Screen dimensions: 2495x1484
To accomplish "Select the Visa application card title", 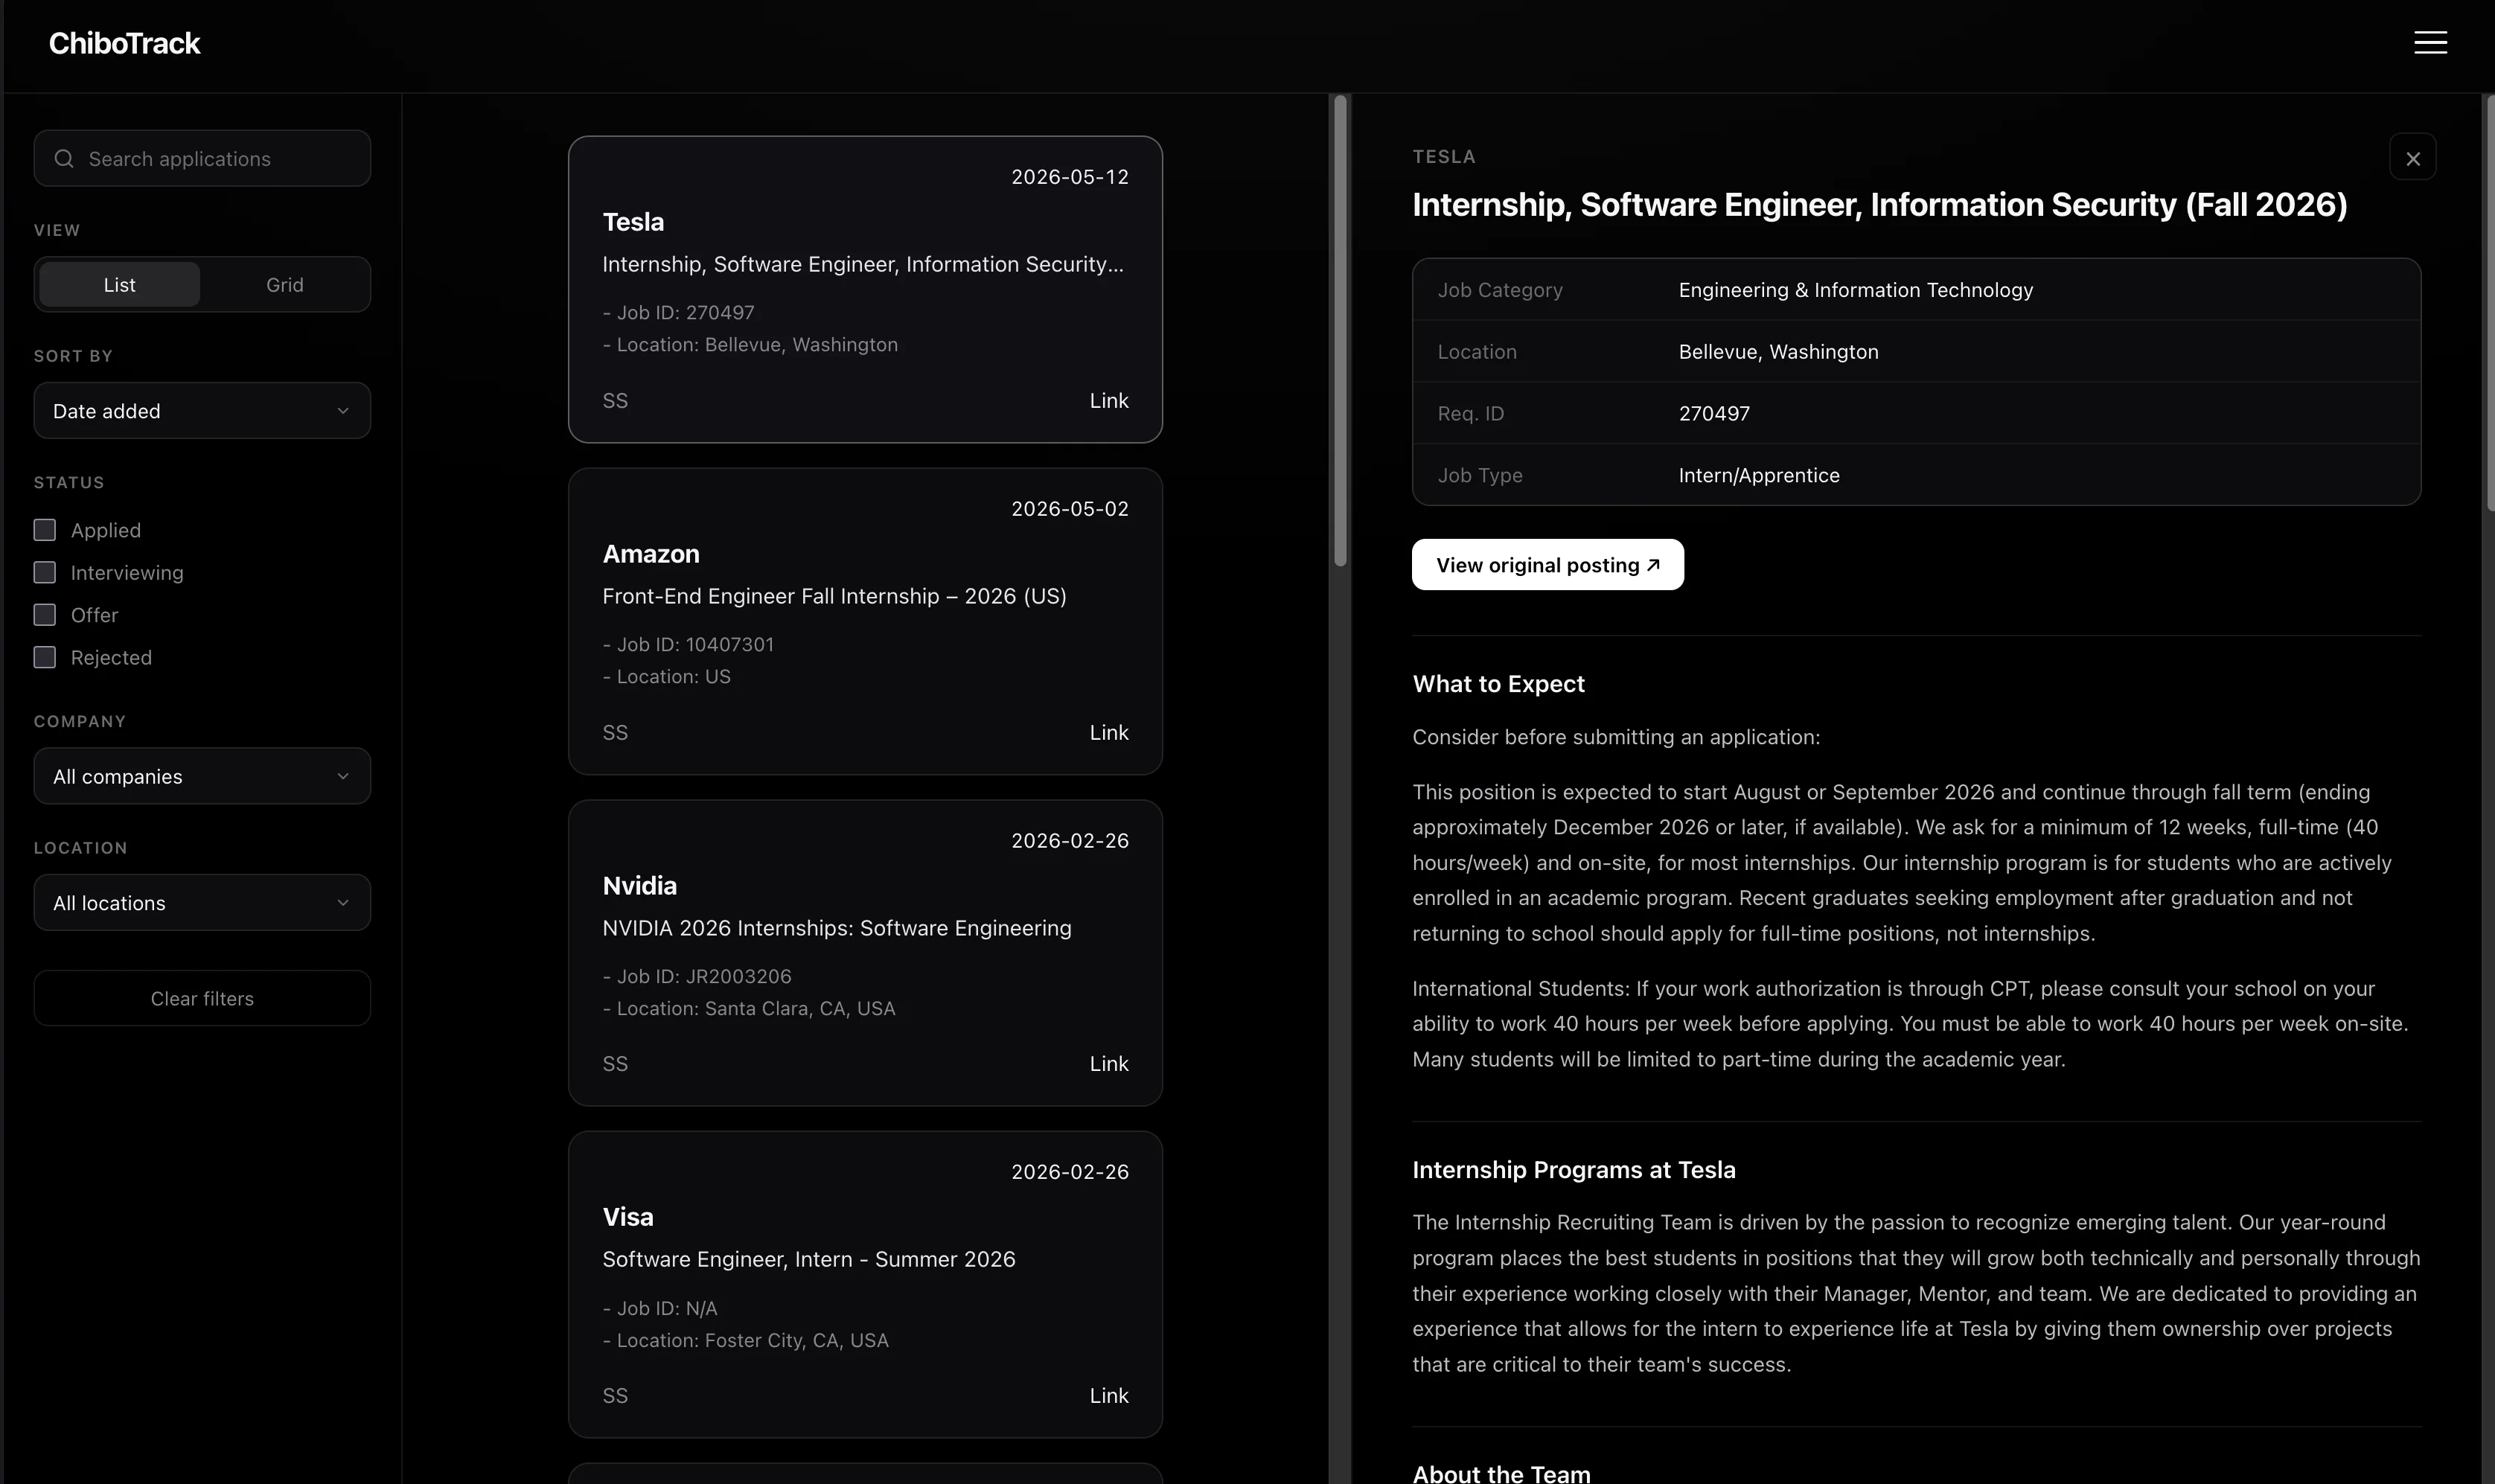I will coord(628,1217).
